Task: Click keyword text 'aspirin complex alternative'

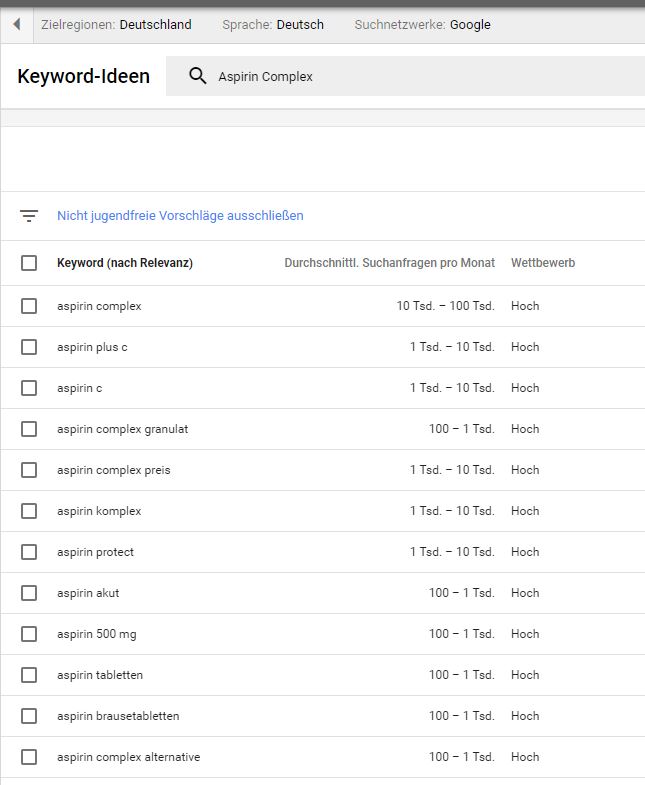Action: point(128,757)
